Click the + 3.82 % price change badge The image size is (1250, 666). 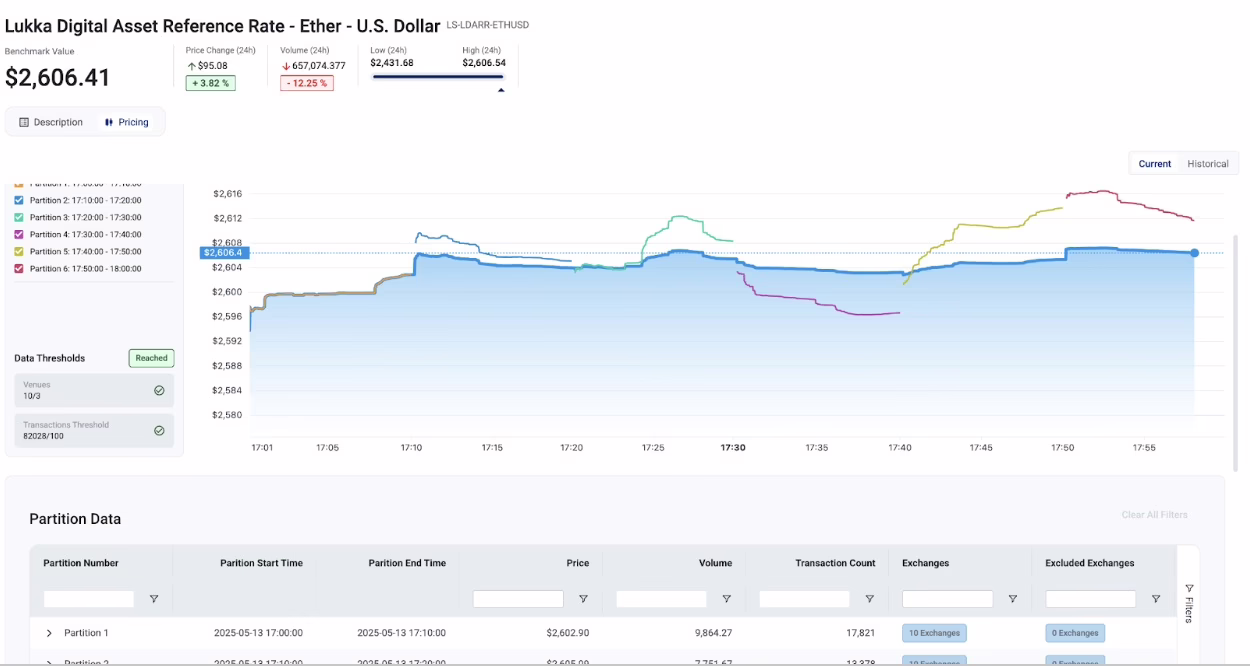click(x=211, y=83)
